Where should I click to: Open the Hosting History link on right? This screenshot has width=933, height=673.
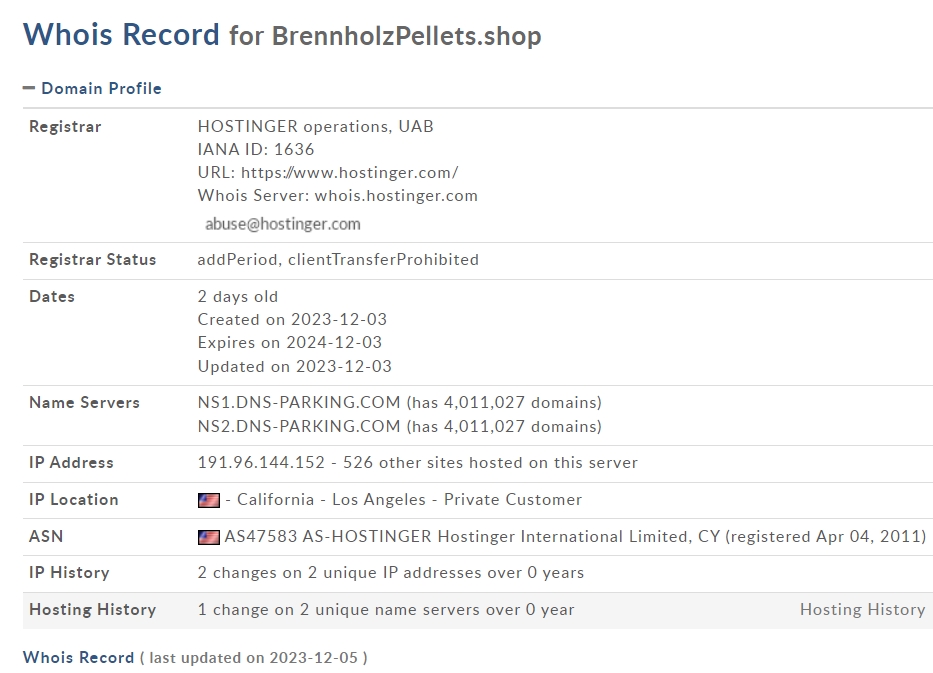(x=862, y=609)
